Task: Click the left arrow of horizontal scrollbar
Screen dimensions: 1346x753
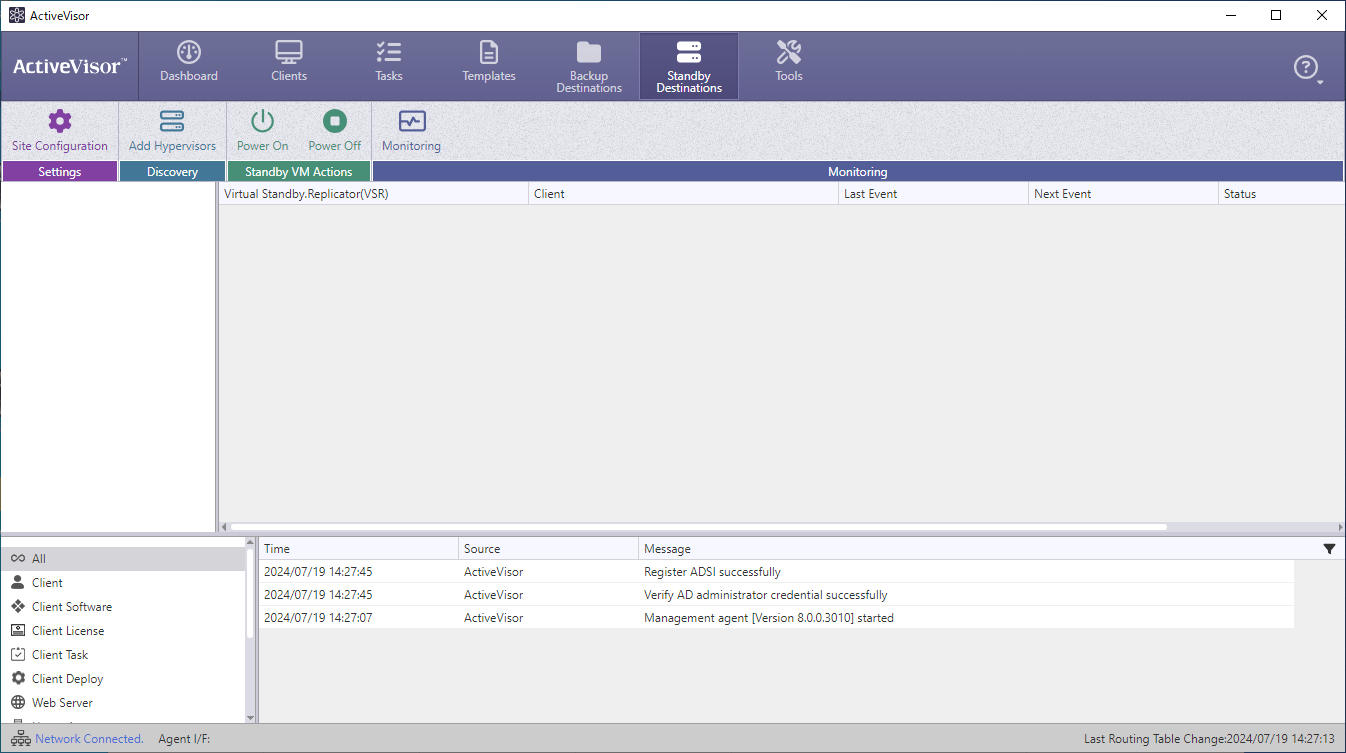Action: click(224, 527)
